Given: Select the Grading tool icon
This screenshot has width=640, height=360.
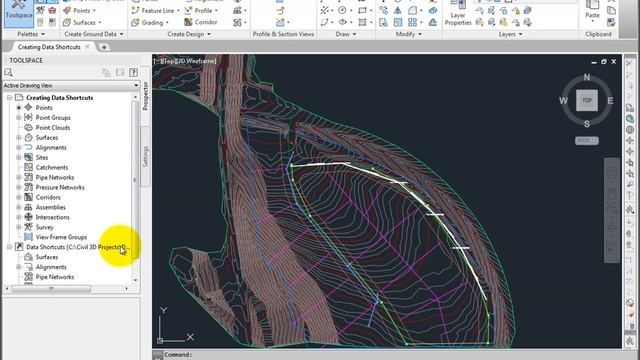Looking at the screenshot, I should [135, 22].
